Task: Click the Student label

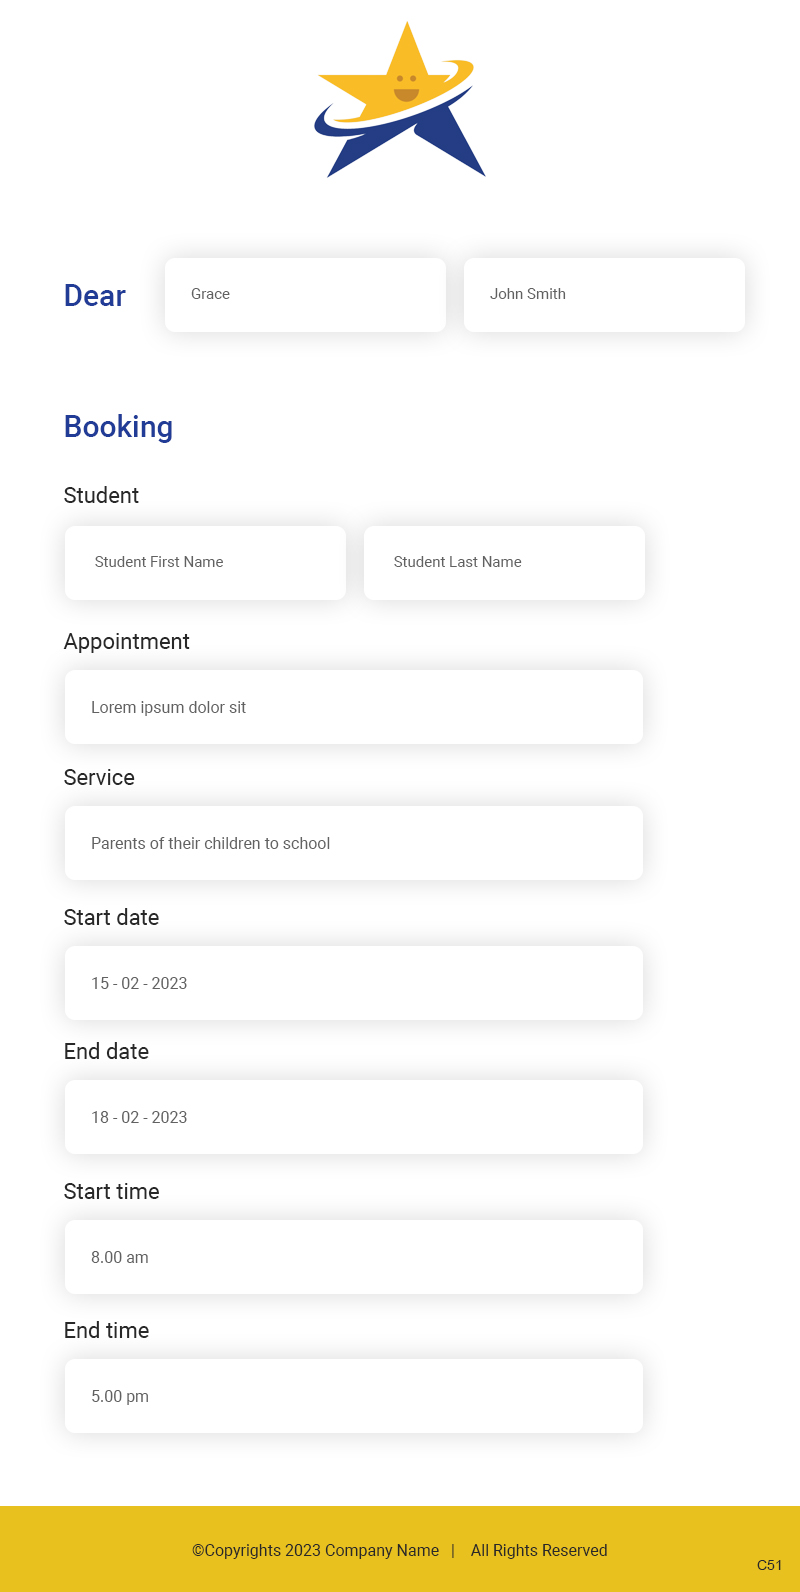Action: [x=101, y=495]
